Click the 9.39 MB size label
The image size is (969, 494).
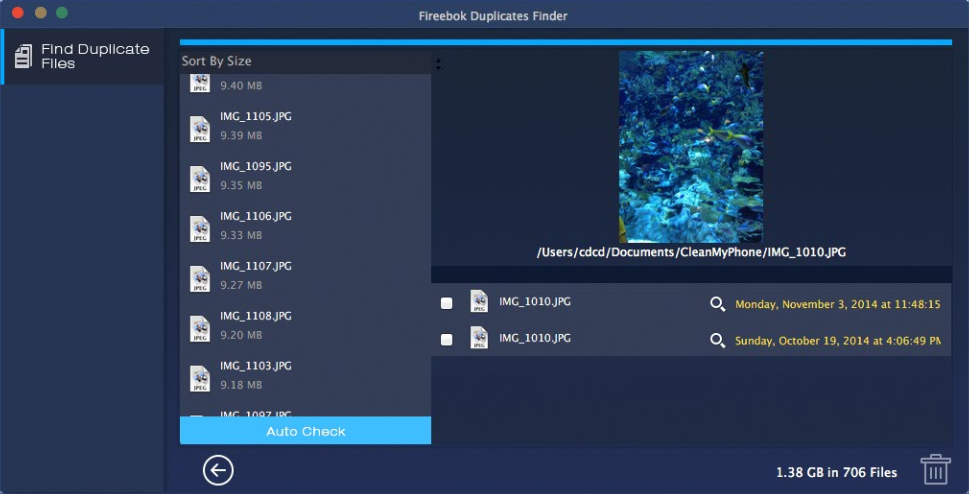click(x=241, y=135)
